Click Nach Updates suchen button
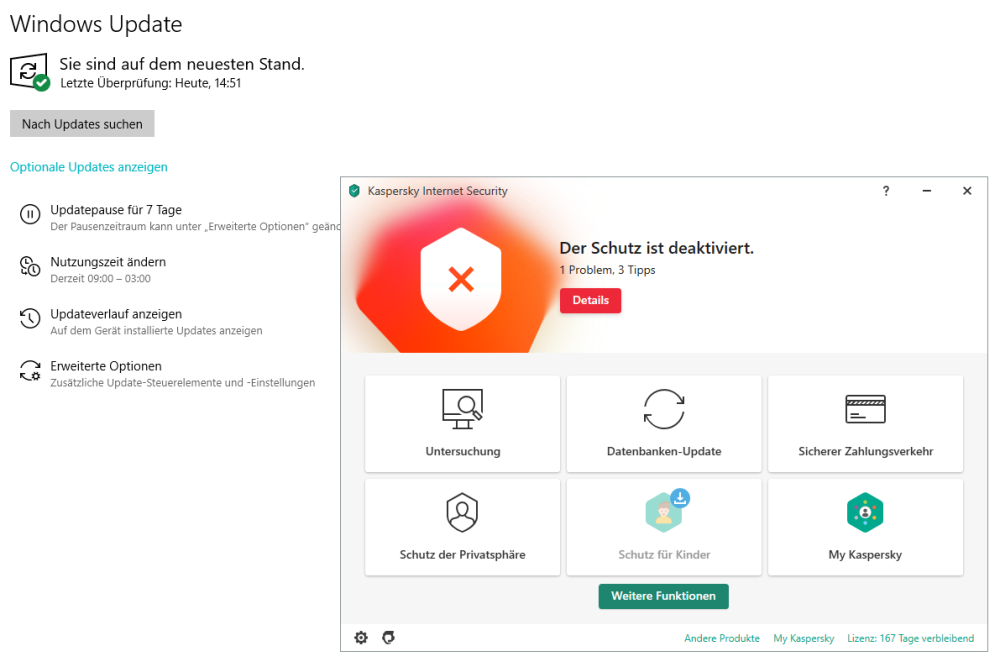This screenshot has height=667, width=1000. click(82, 124)
